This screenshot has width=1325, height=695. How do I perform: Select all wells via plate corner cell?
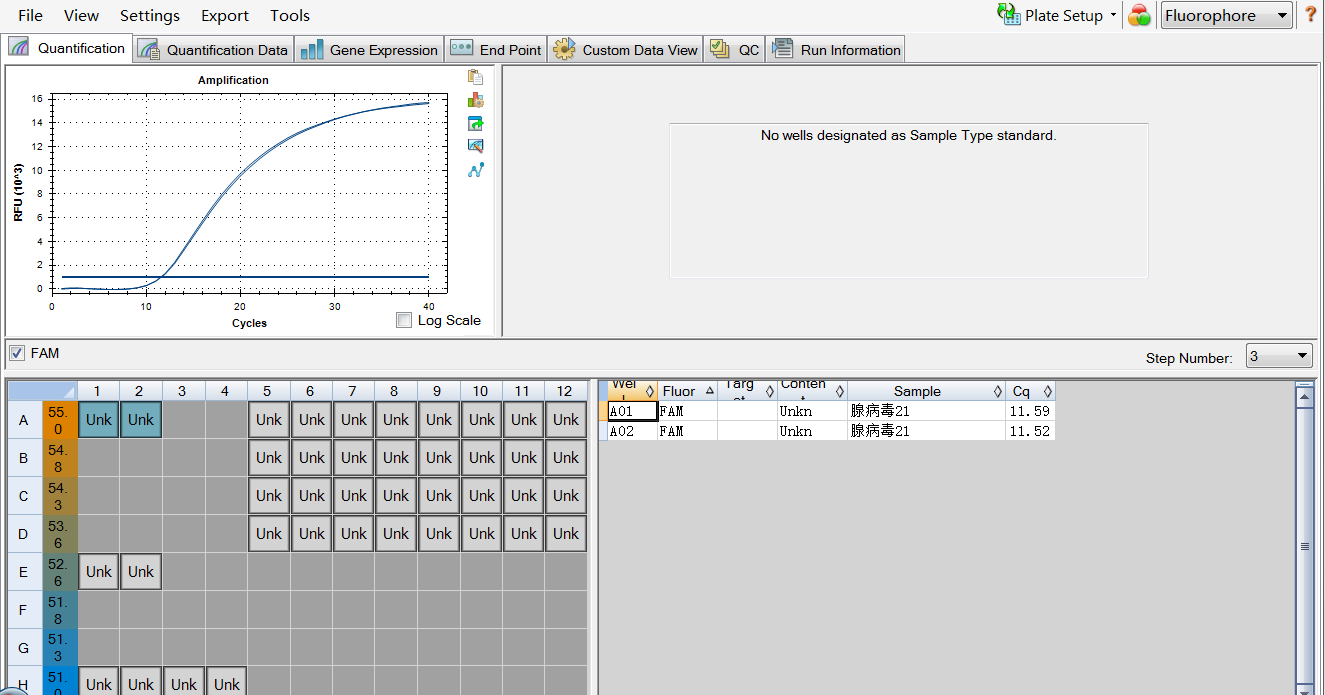click(42, 391)
